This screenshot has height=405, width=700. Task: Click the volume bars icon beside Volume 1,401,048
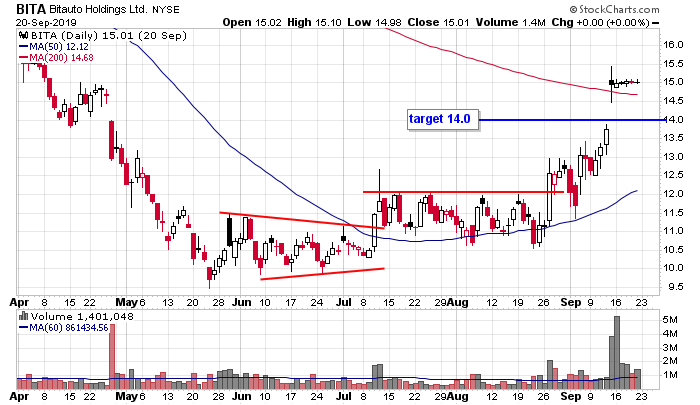point(24,317)
